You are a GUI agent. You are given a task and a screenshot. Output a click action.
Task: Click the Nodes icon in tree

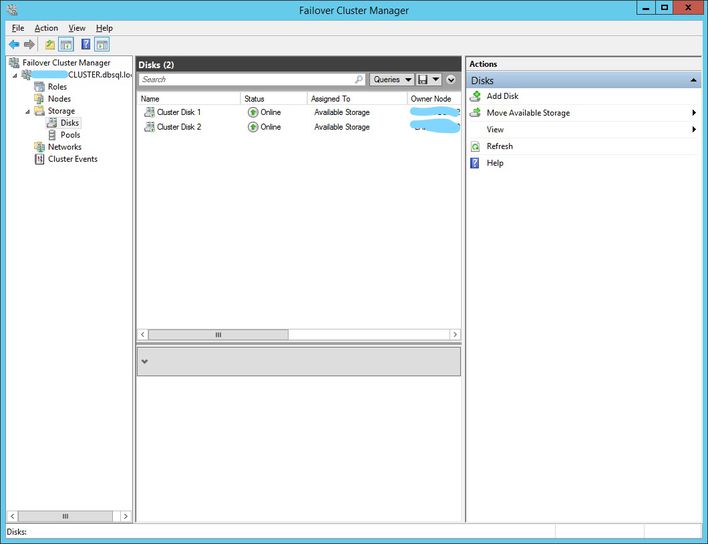(39, 99)
